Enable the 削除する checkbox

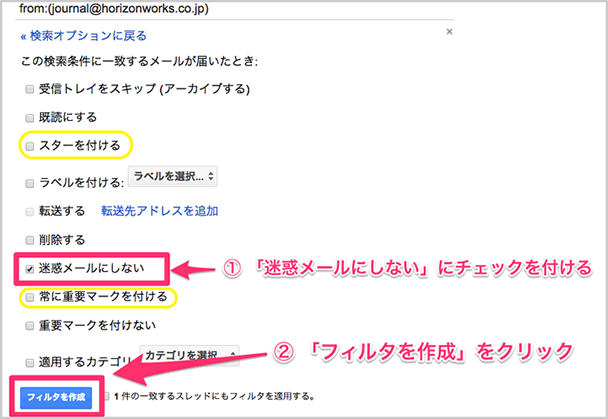tap(29, 240)
